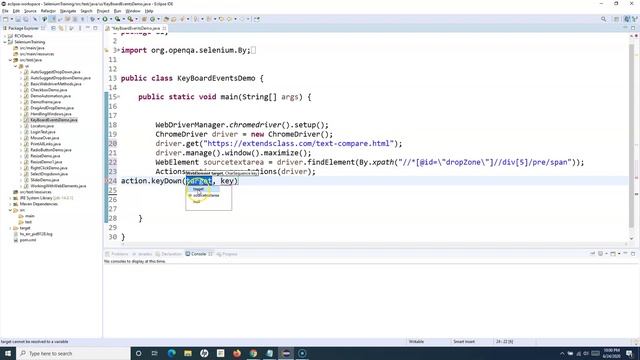Select SliderDemo.java file
Screen dimensions: 640x360
coord(44,180)
